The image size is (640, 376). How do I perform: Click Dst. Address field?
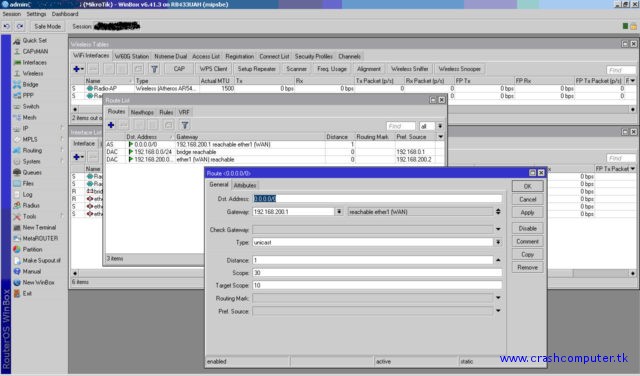point(377,199)
